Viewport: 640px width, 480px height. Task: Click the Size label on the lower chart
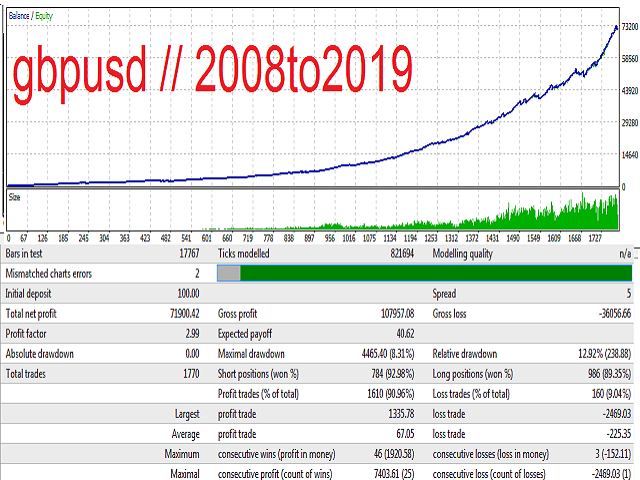click(x=15, y=197)
